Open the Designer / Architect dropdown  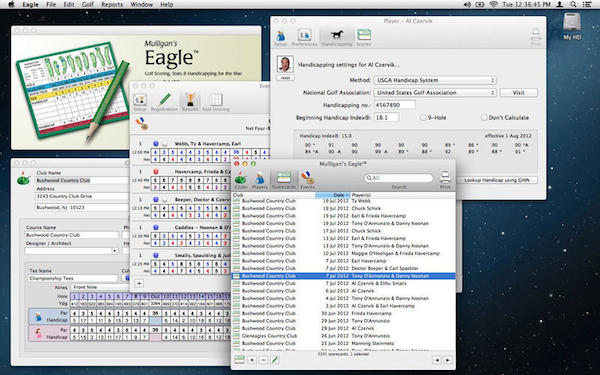coord(72,251)
